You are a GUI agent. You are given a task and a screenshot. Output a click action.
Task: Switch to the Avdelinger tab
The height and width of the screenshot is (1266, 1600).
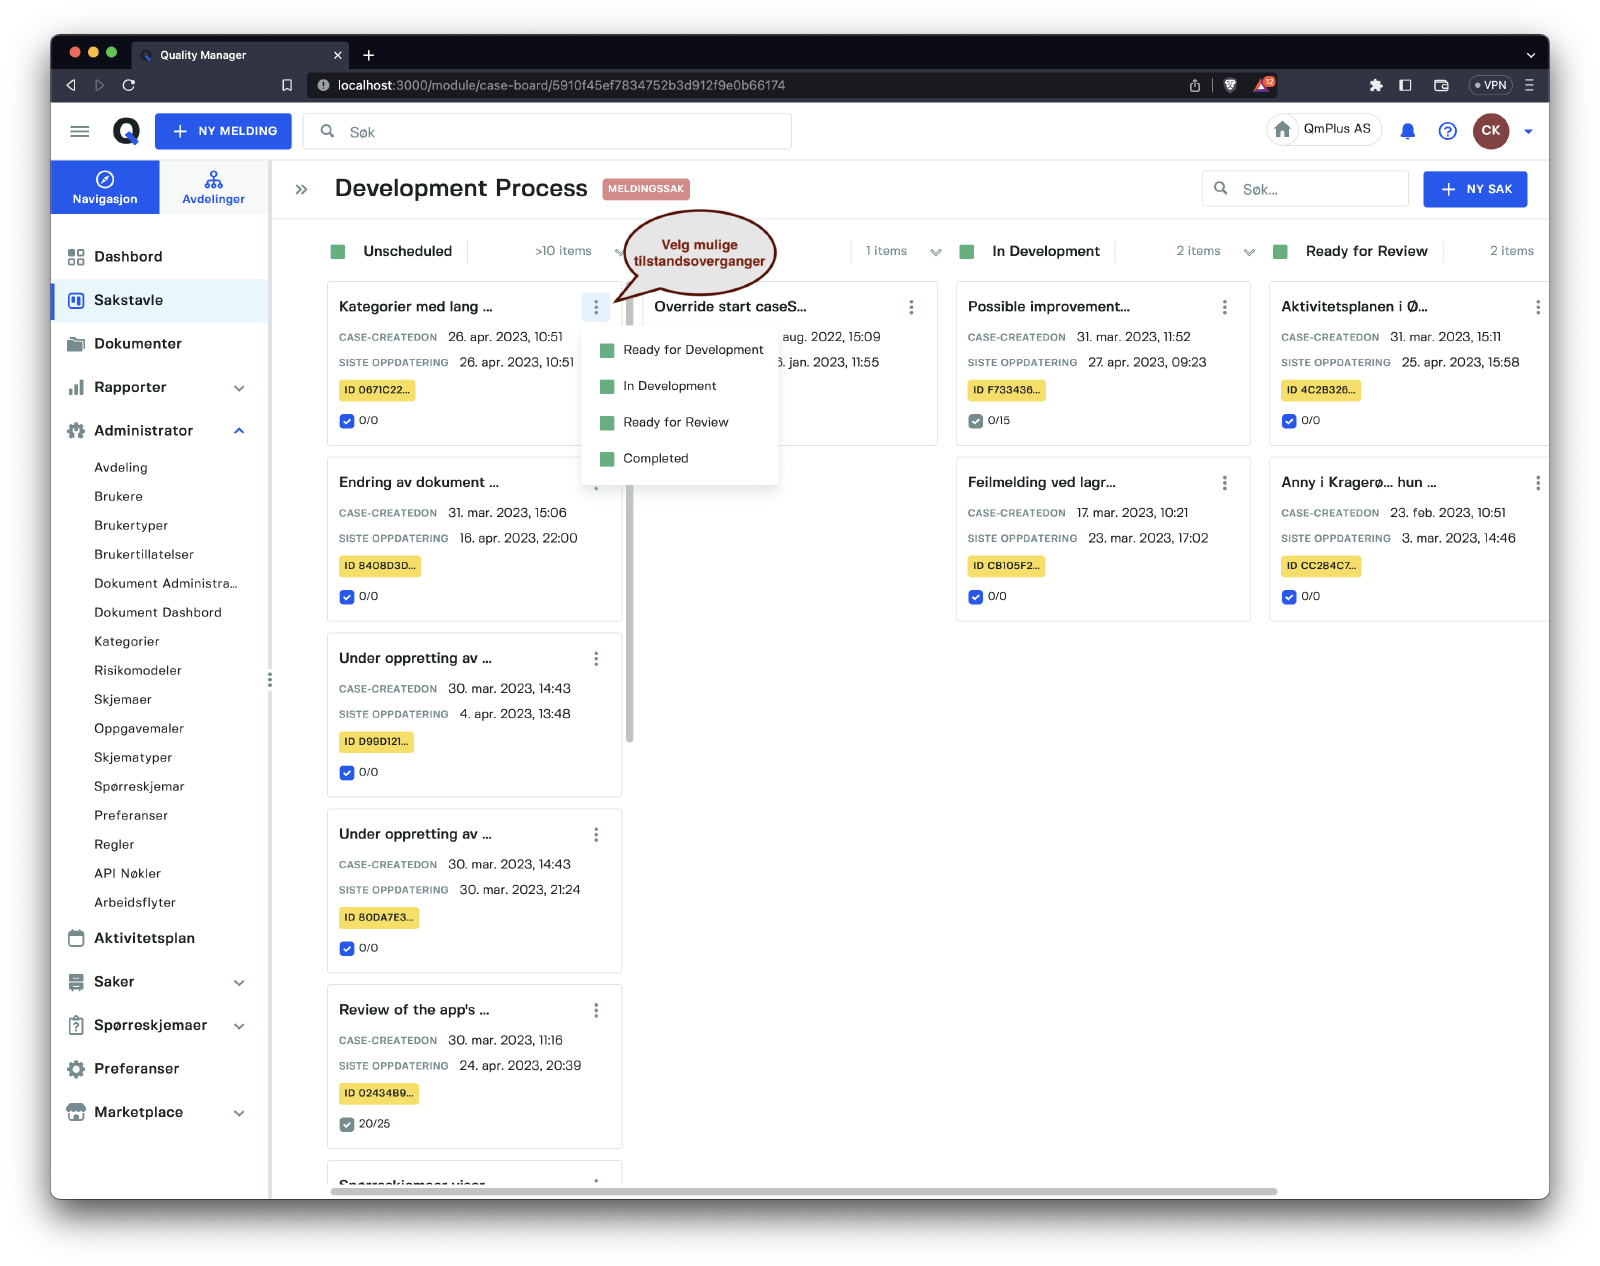click(213, 187)
